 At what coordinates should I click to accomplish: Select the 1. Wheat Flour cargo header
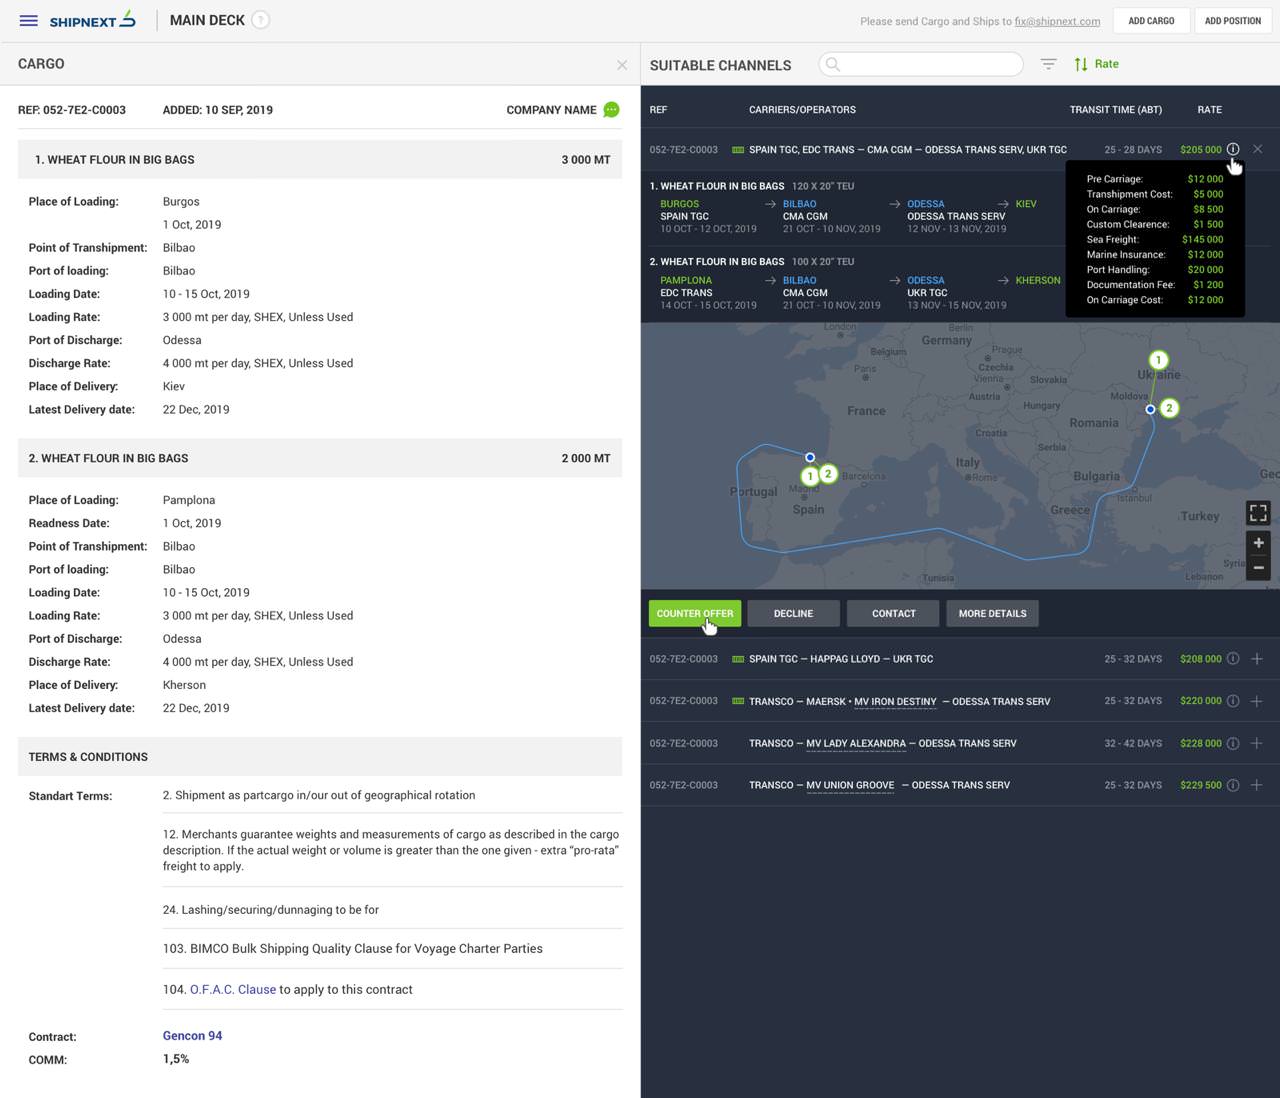point(320,160)
